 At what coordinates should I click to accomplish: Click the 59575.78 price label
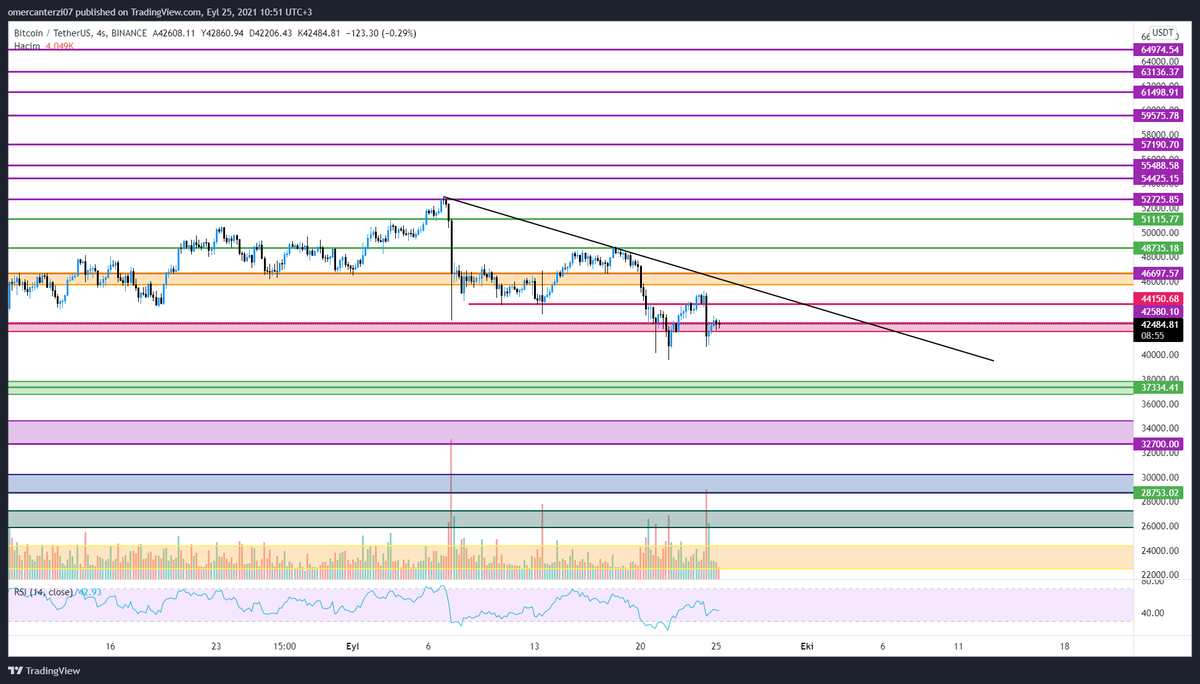tap(1161, 116)
